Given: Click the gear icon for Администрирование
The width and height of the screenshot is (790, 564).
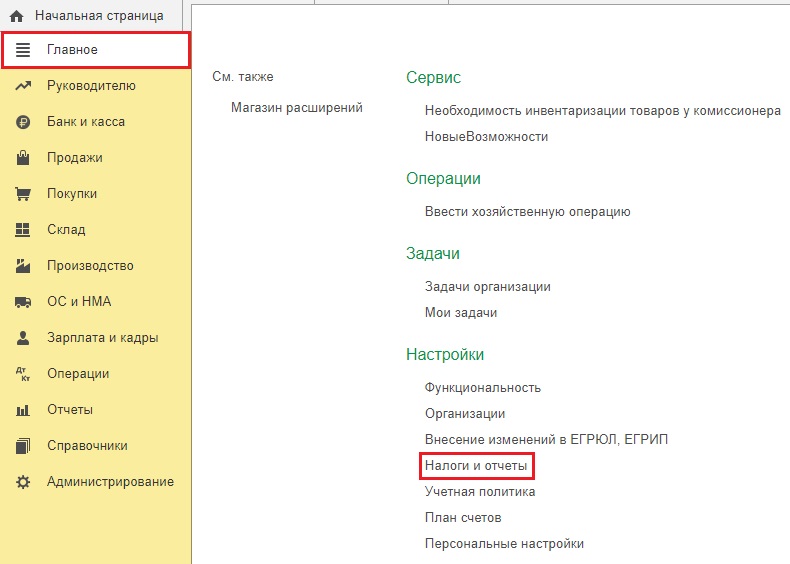Looking at the screenshot, I should coord(23,482).
